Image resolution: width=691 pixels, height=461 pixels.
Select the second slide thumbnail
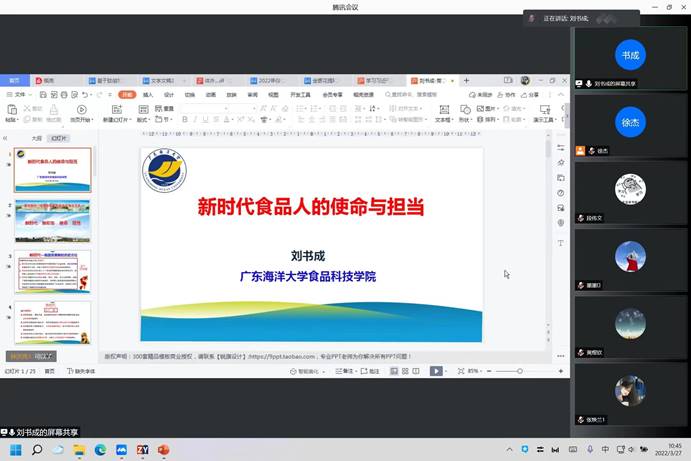(x=52, y=221)
